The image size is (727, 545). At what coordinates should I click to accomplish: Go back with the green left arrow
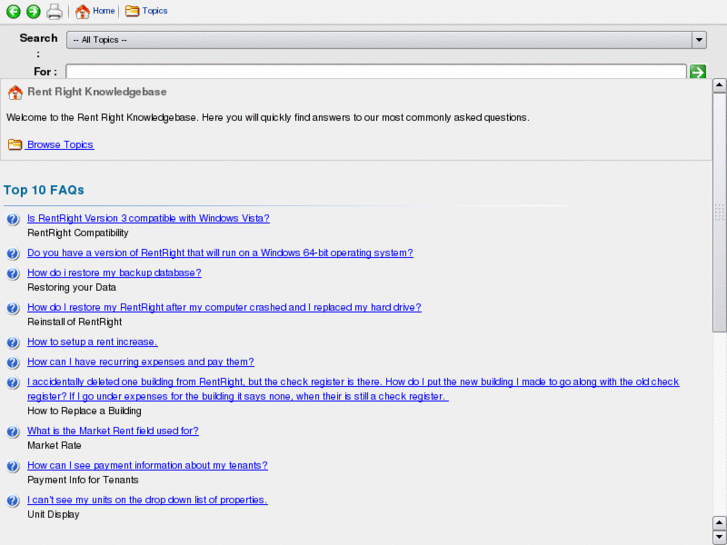point(13,11)
